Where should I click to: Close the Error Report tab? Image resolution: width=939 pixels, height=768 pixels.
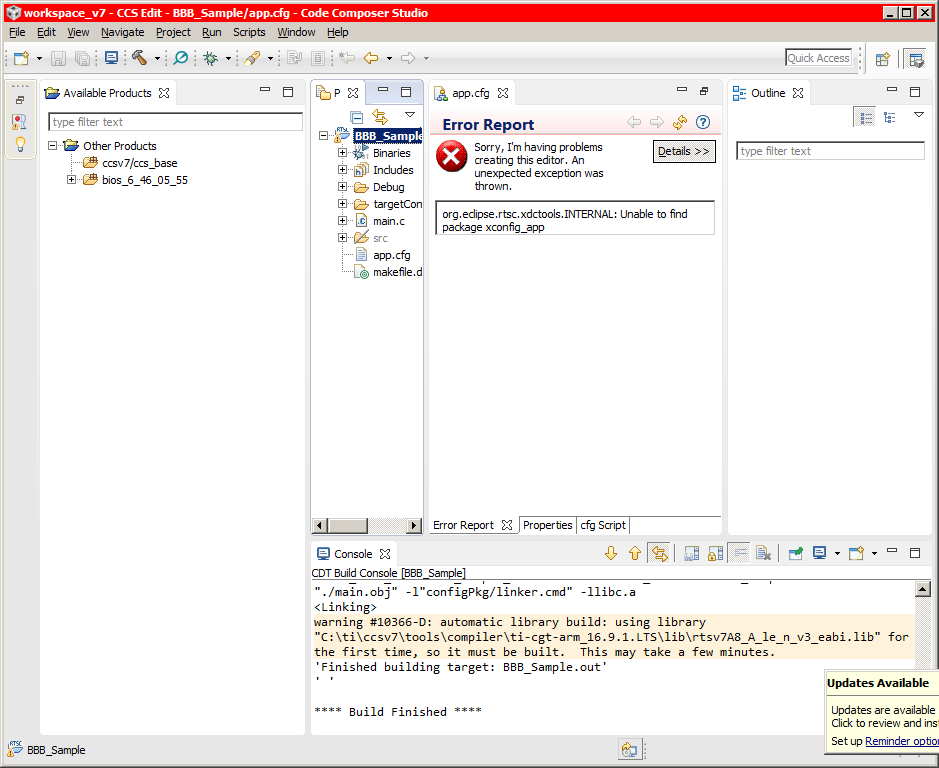507,525
